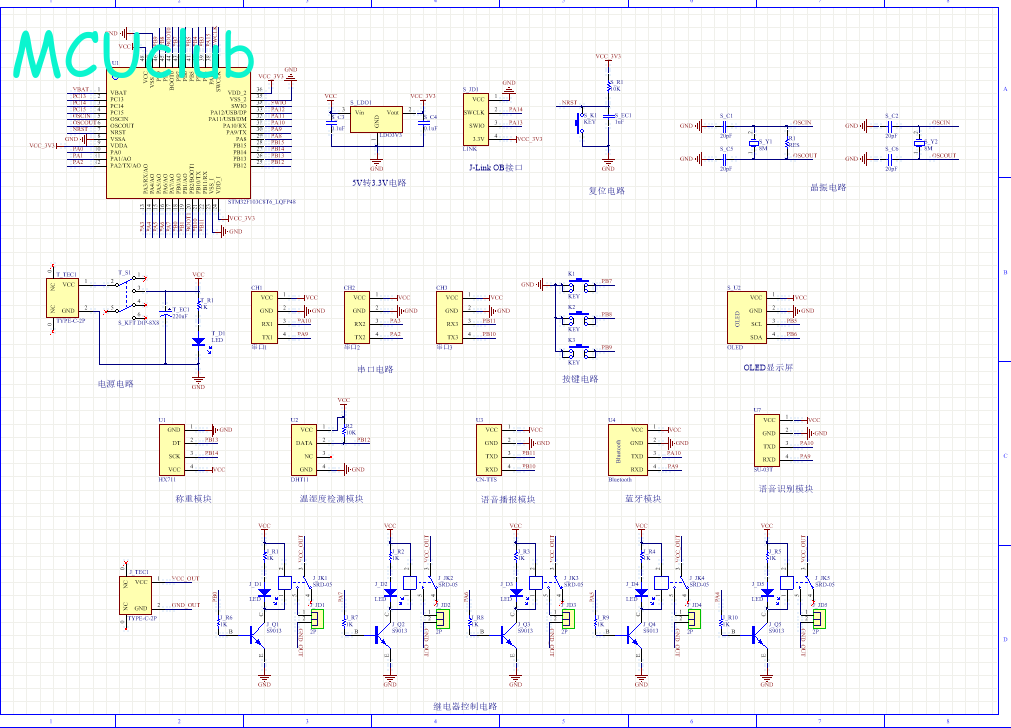This screenshot has width=1011, height=728.
Task: Click the T_S1 DIP power switch symbol
Action: (x=127, y=295)
